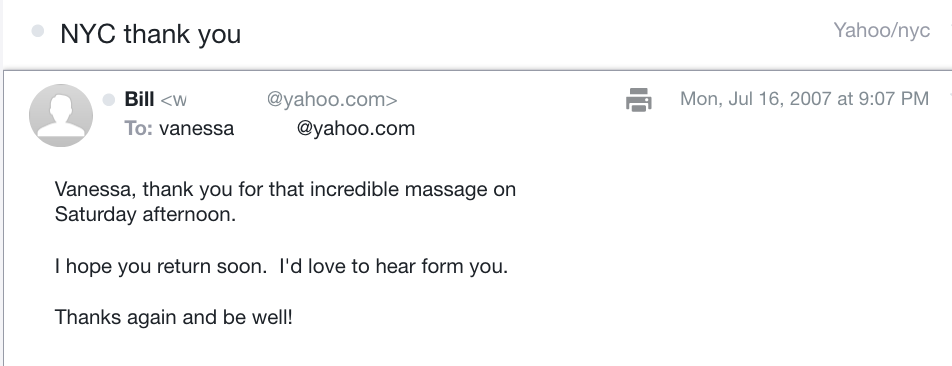The image size is (952, 366).
Task: Click the blank gap inside Bill's address
Action: click(x=226, y=100)
